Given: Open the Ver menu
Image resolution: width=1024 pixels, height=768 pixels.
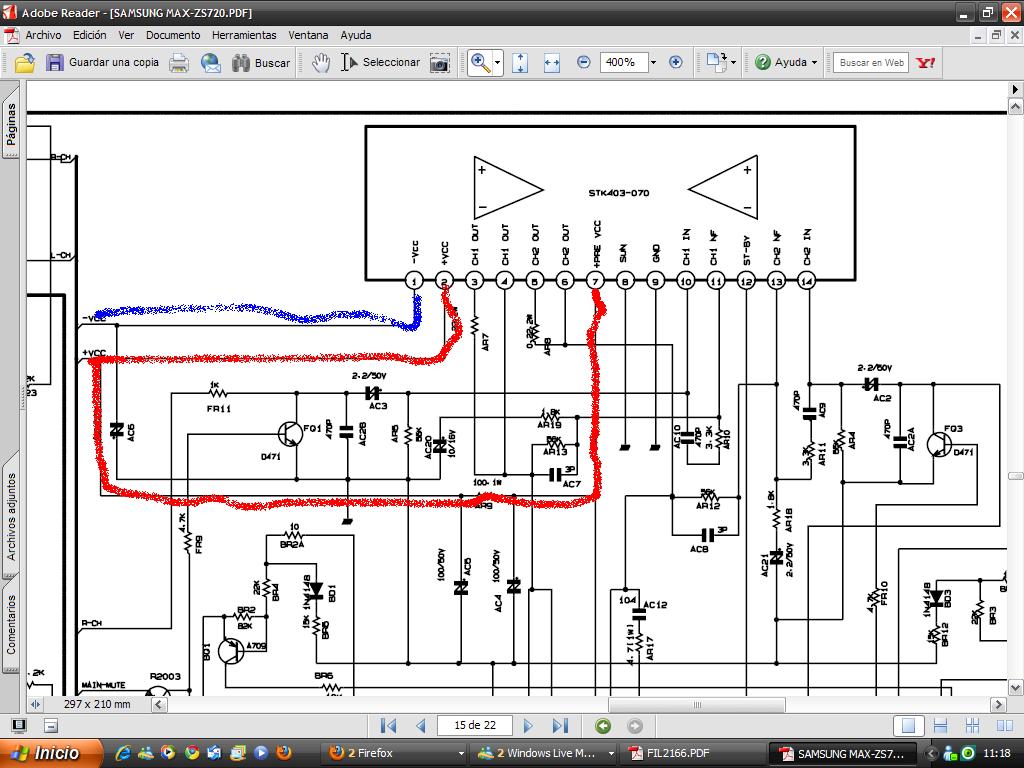Looking at the screenshot, I should coord(126,35).
